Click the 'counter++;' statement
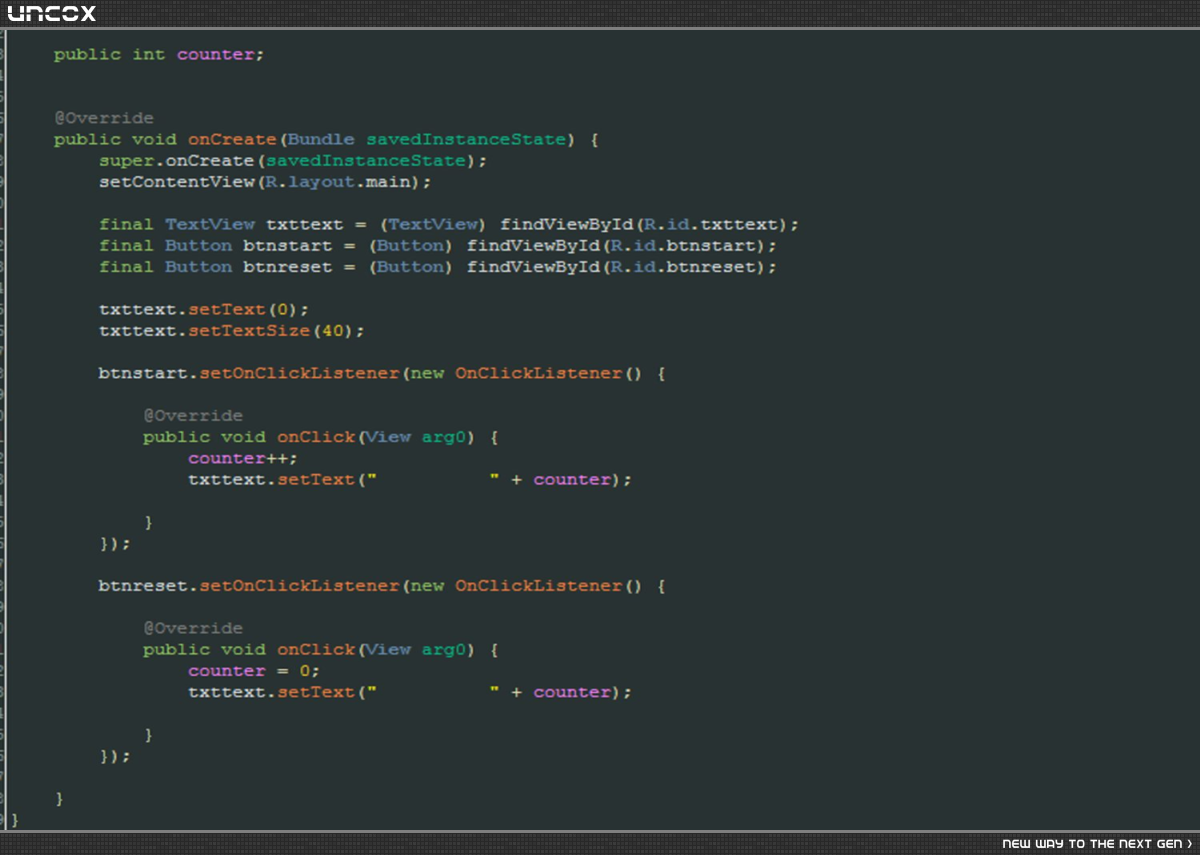Image resolution: width=1200 pixels, height=855 pixels. (x=243, y=459)
